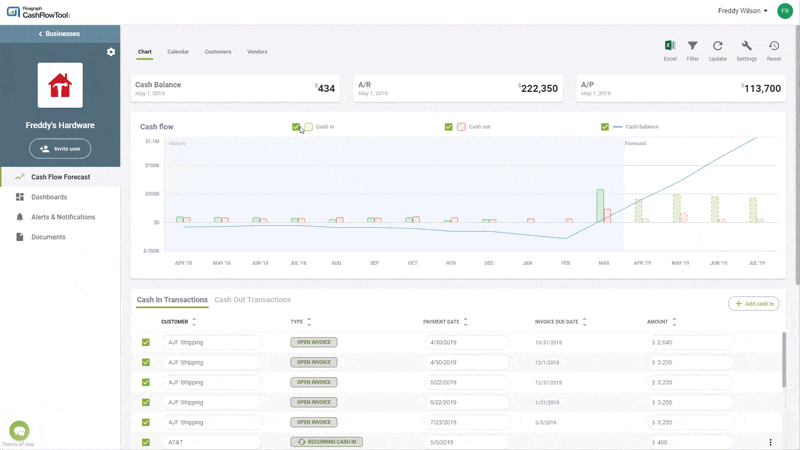Viewport: 800px width, 450px height.
Task: Uncheck AJF Shipping row paid 5/22/2019
Action: point(146,382)
